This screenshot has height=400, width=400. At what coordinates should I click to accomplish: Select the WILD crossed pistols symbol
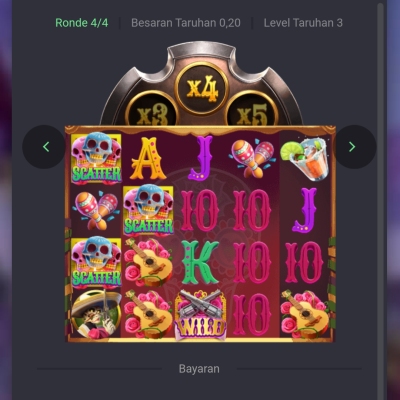200,315
